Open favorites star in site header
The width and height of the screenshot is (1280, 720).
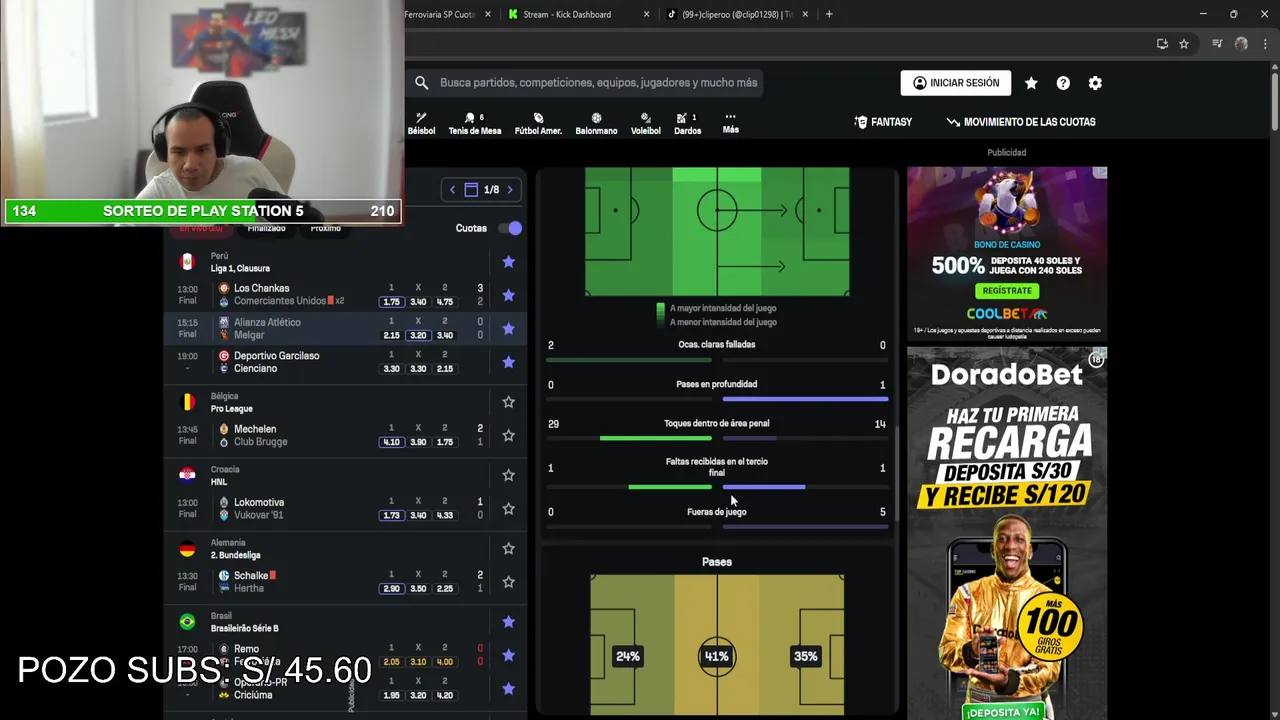(1031, 83)
